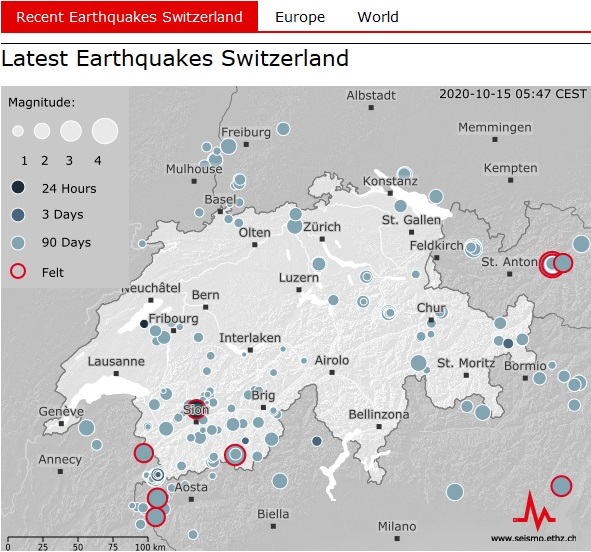Click the Mulhouse city label

coord(194,169)
